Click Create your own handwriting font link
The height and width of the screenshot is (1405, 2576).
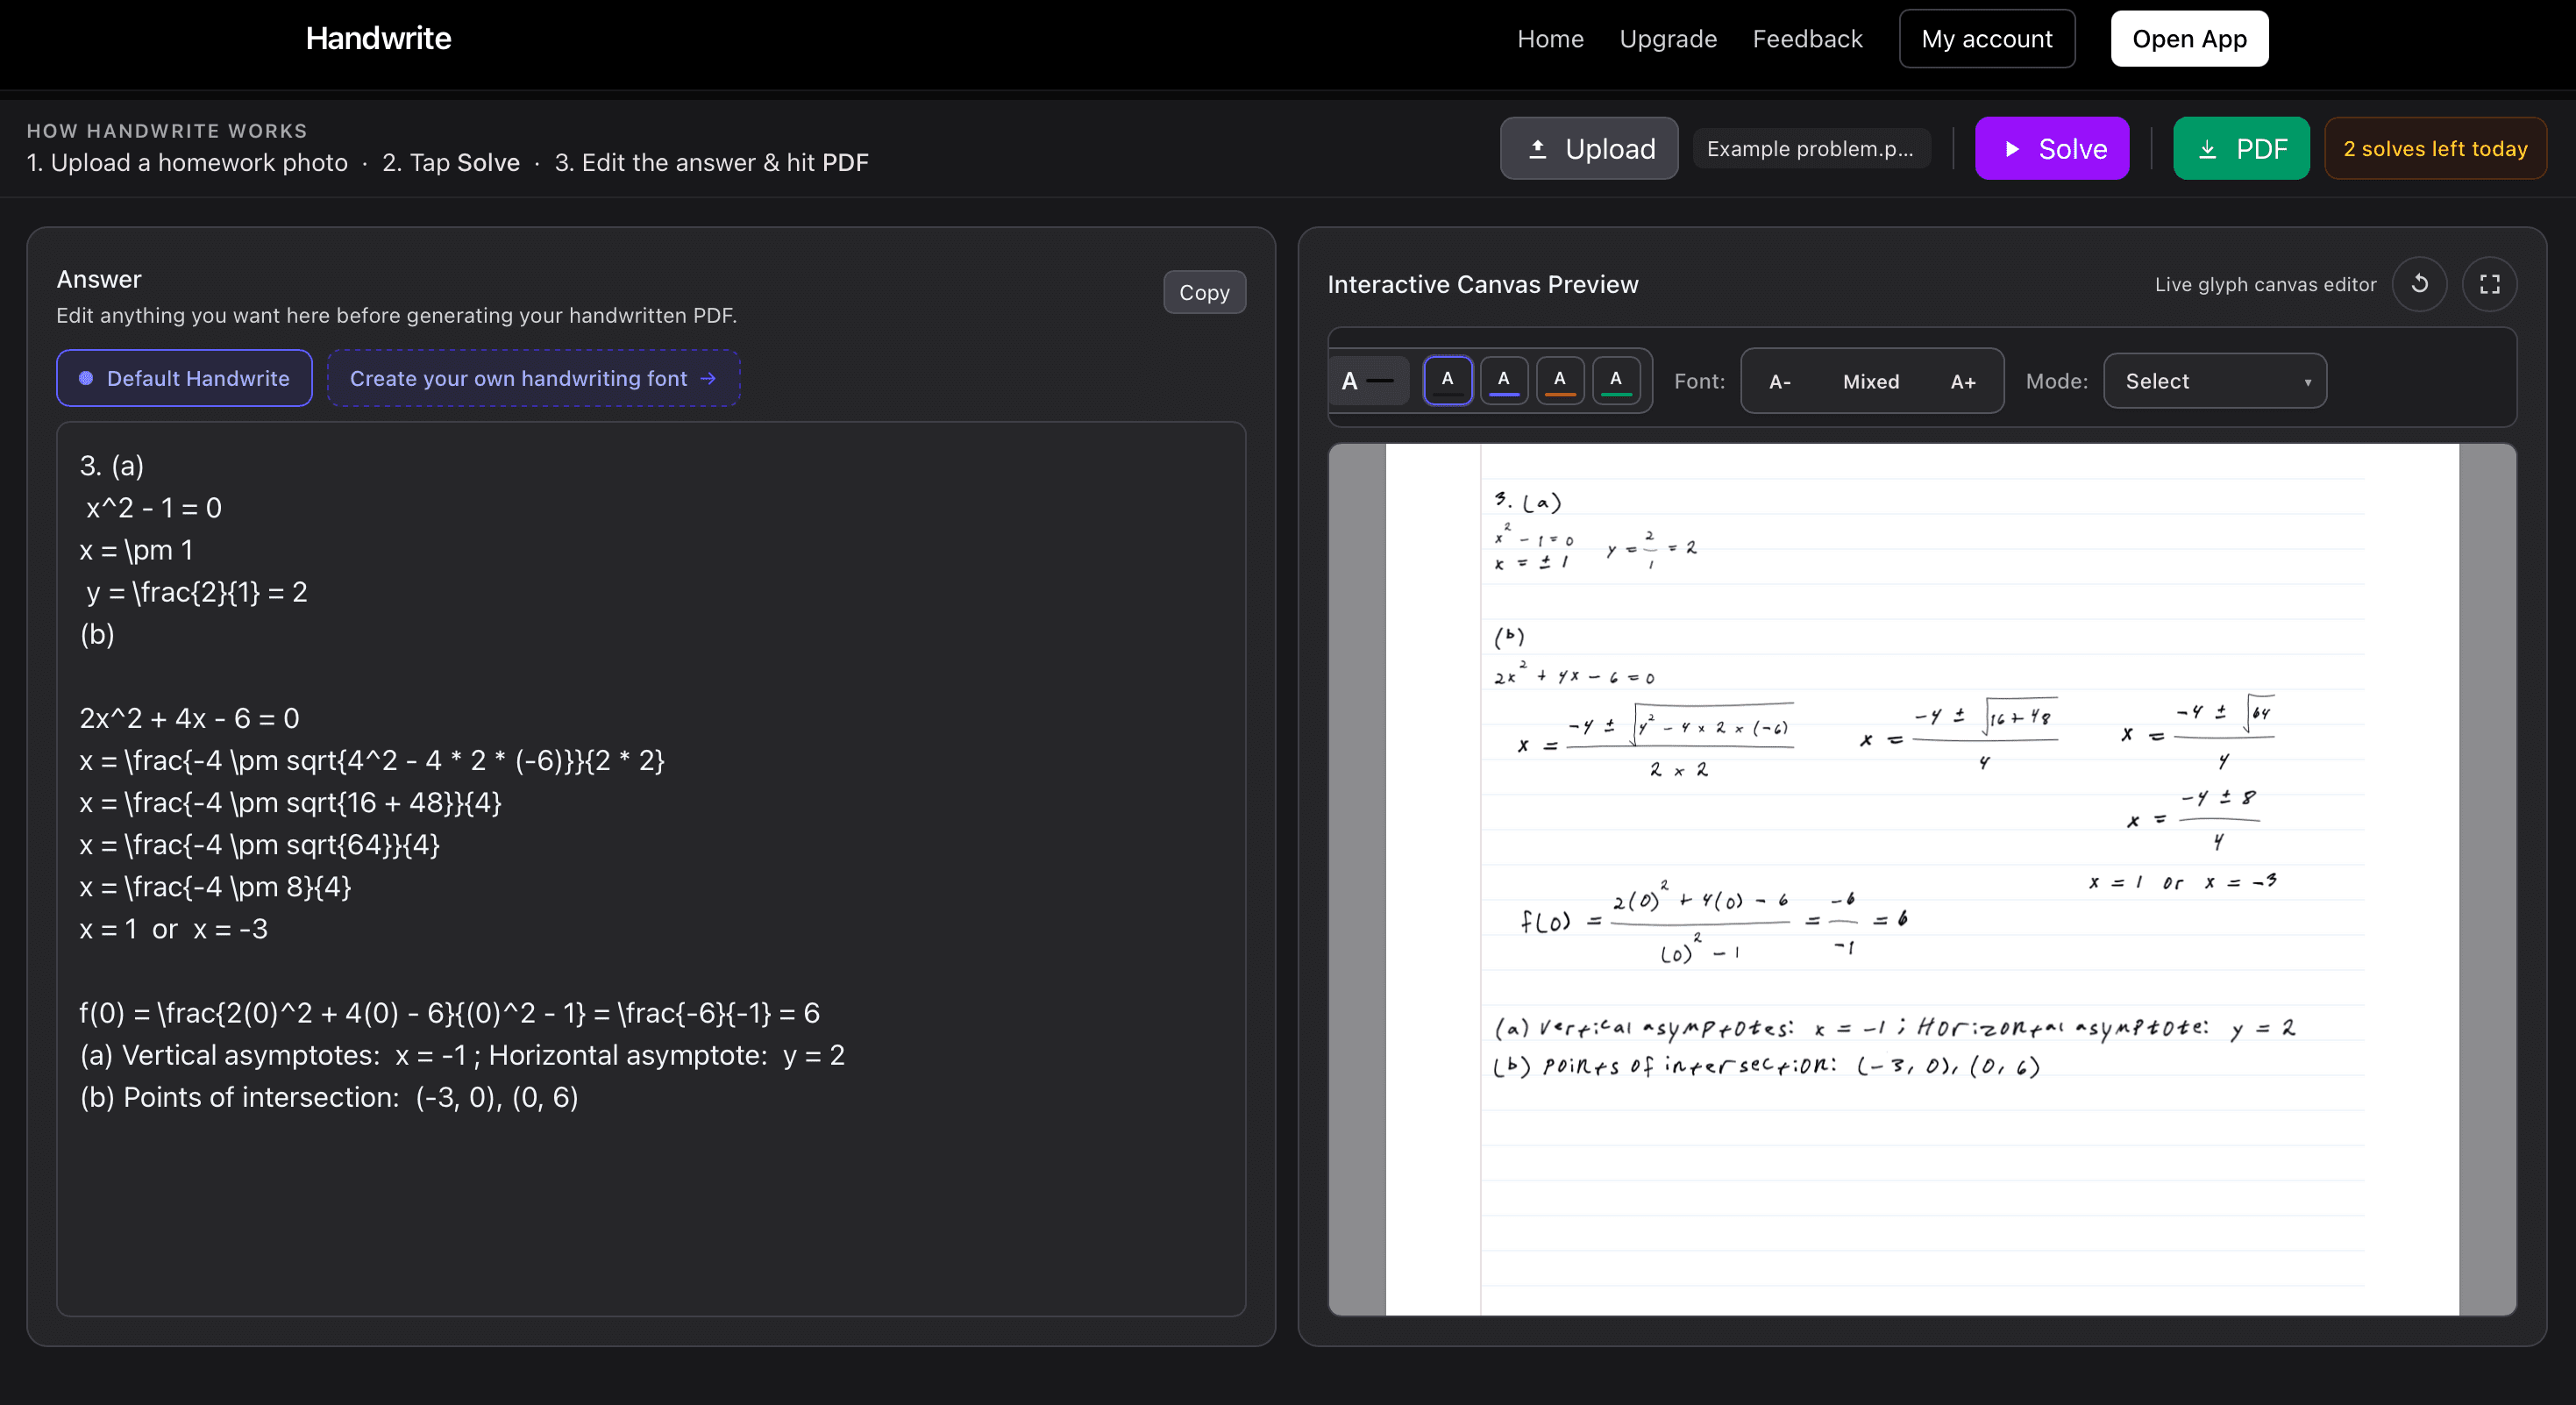point(533,378)
